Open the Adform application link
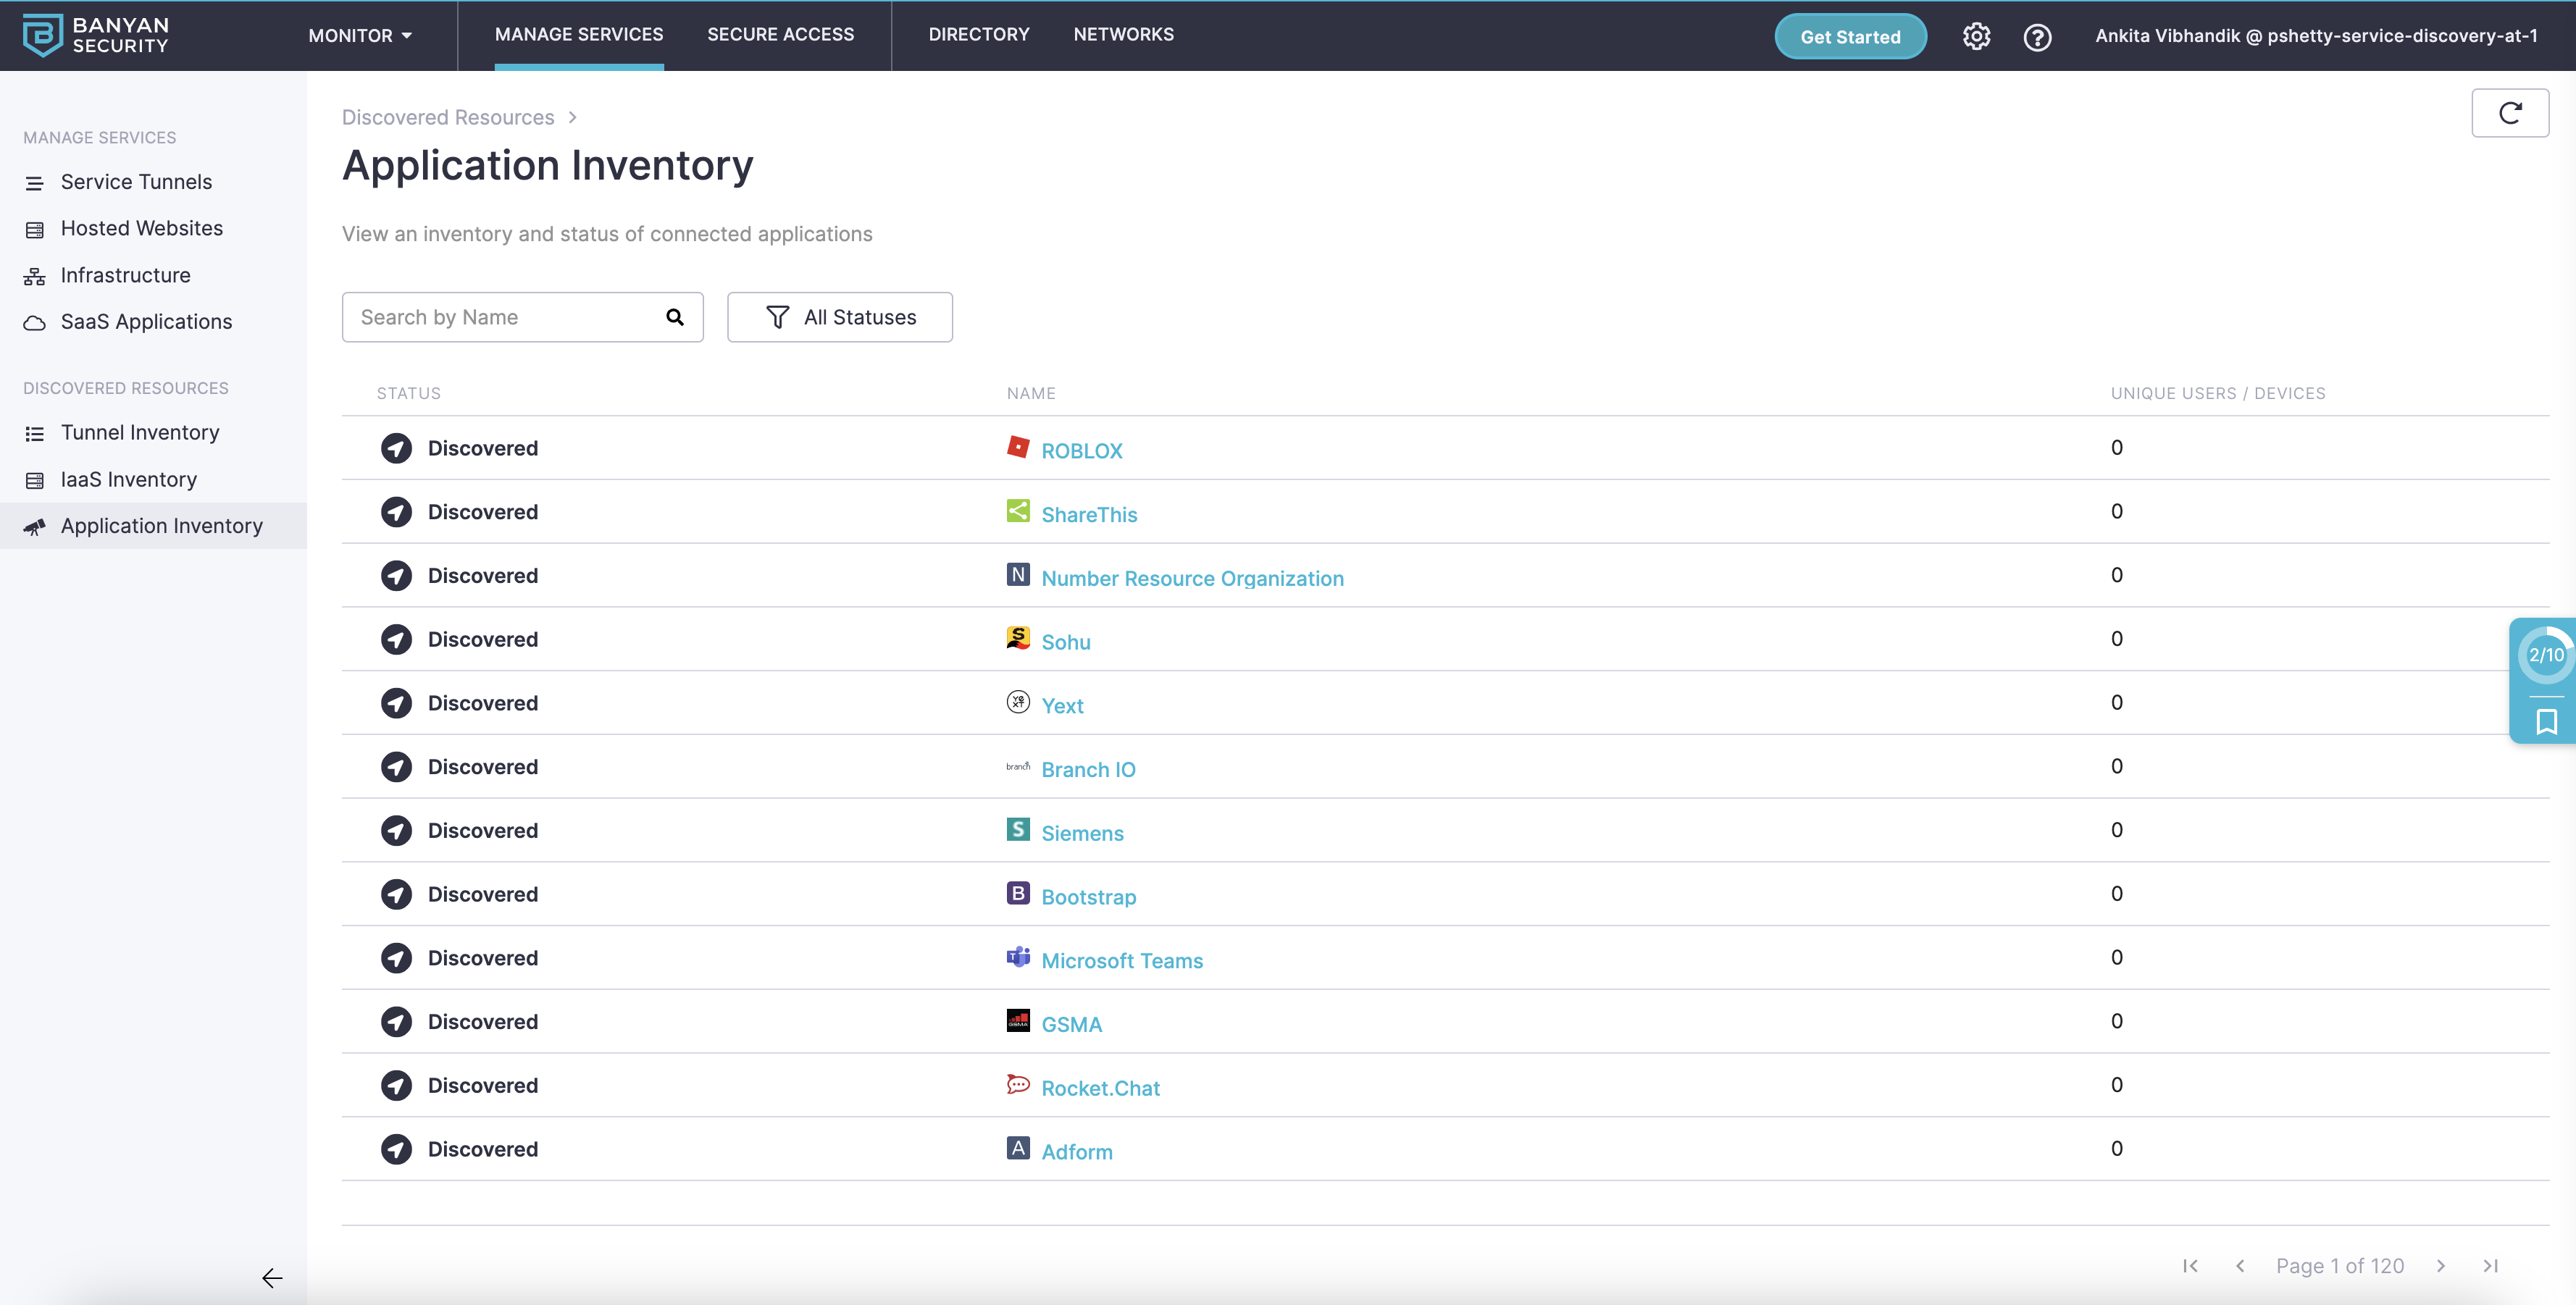 point(1077,1152)
